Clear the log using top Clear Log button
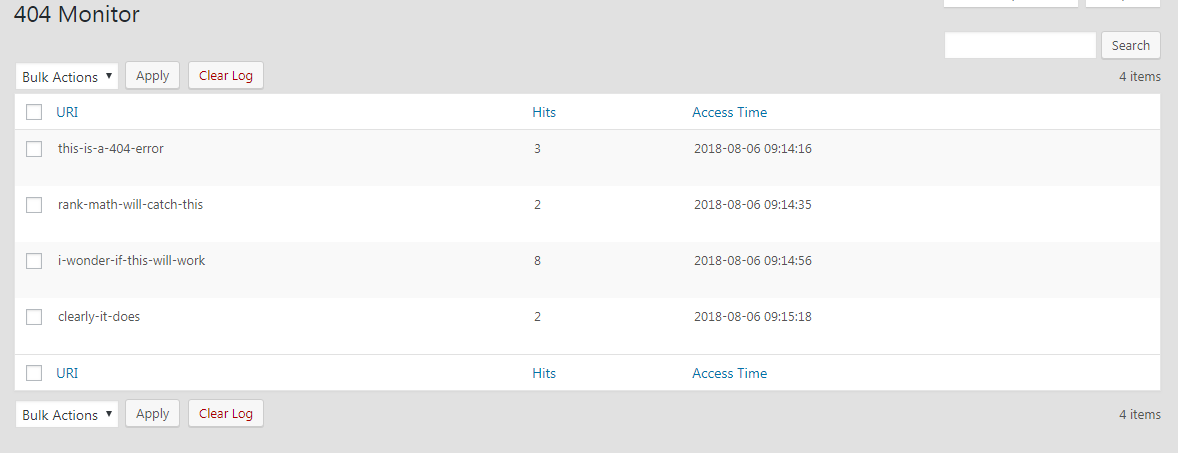Image resolution: width=1178 pixels, height=453 pixels. click(226, 75)
